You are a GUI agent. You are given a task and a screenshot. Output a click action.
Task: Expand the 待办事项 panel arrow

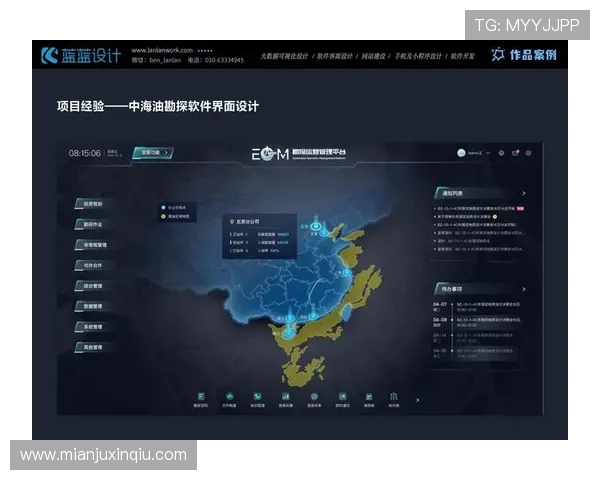pos(523,287)
